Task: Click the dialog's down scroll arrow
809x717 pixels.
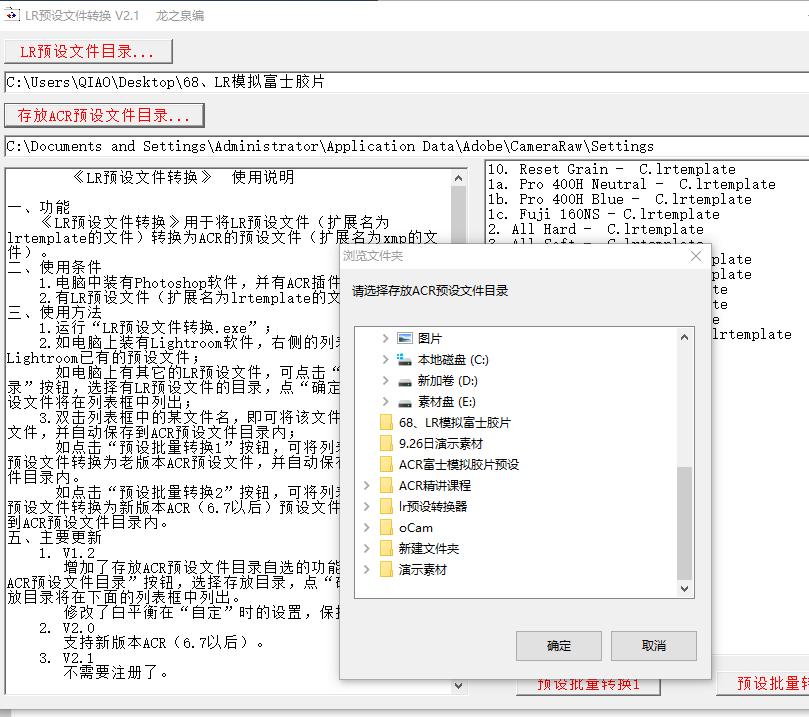Action: 683,589
